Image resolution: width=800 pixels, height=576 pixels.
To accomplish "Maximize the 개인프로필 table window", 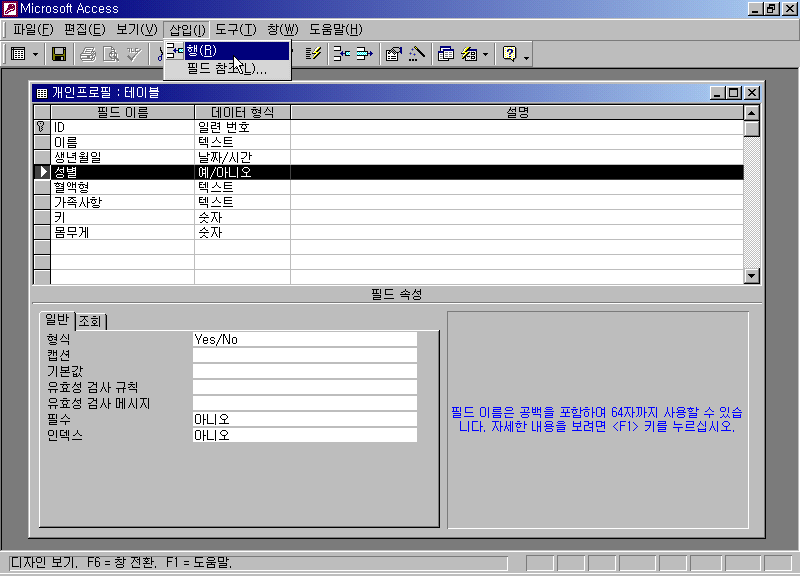I will (734, 93).
